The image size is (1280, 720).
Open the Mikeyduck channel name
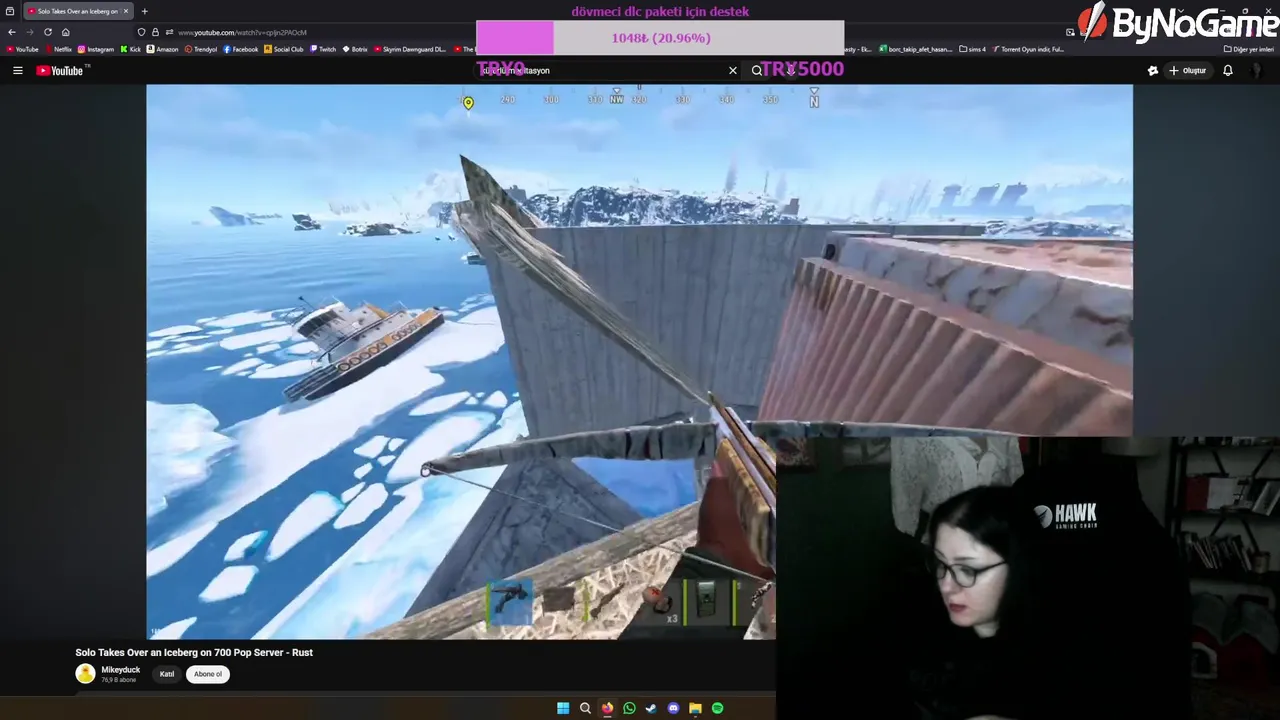coord(121,670)
